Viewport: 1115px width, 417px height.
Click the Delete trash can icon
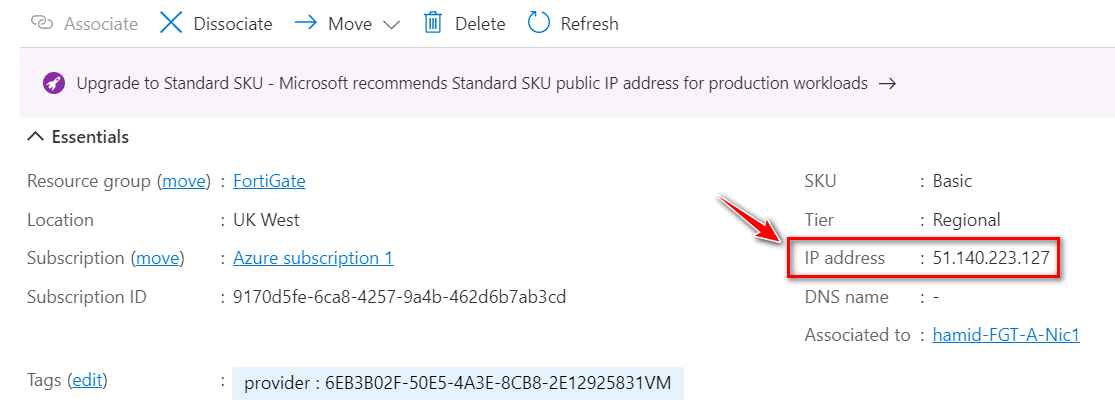pos(432,23)
